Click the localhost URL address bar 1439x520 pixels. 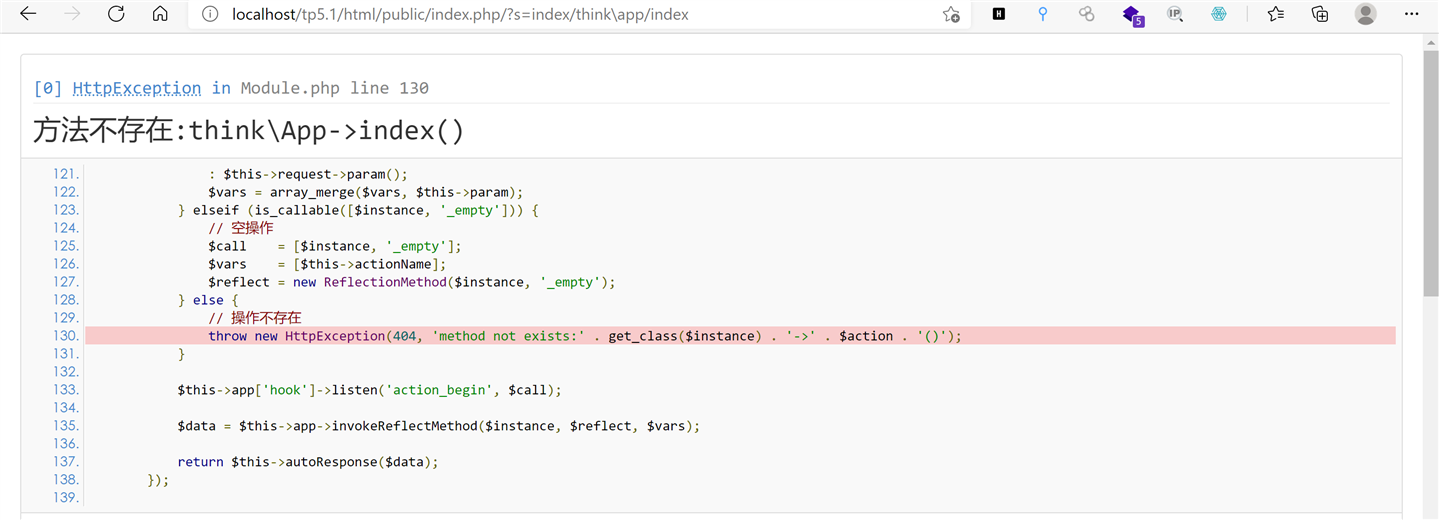point(460,15)
